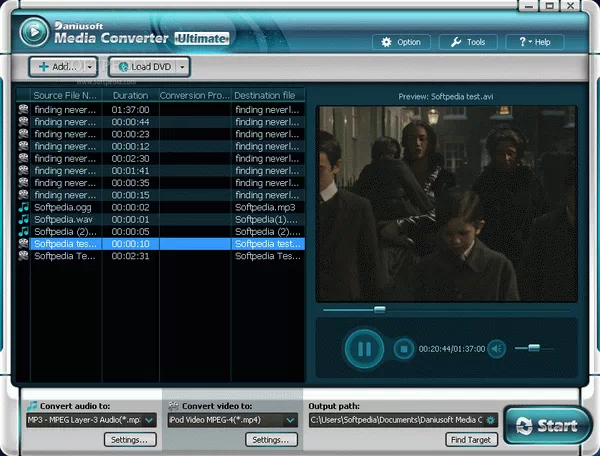Click the video preview frame

[x=447, y=204]
